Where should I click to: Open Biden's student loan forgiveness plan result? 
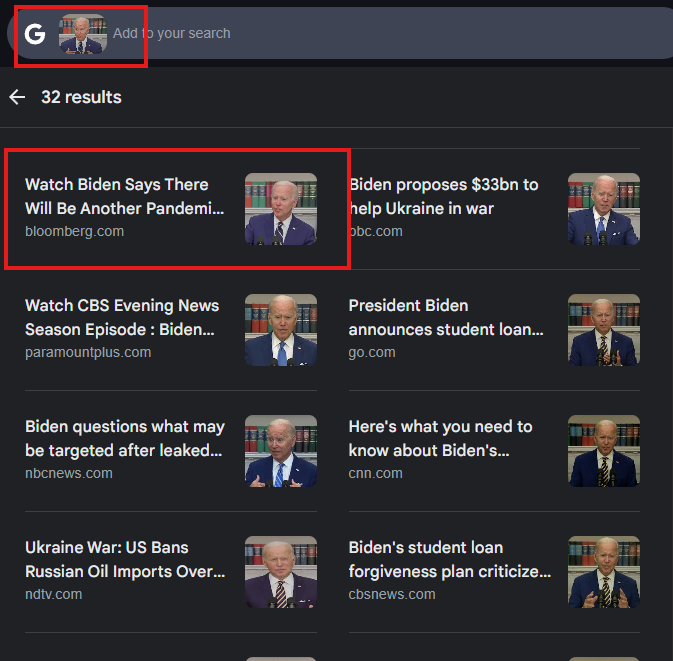[494, 572]
